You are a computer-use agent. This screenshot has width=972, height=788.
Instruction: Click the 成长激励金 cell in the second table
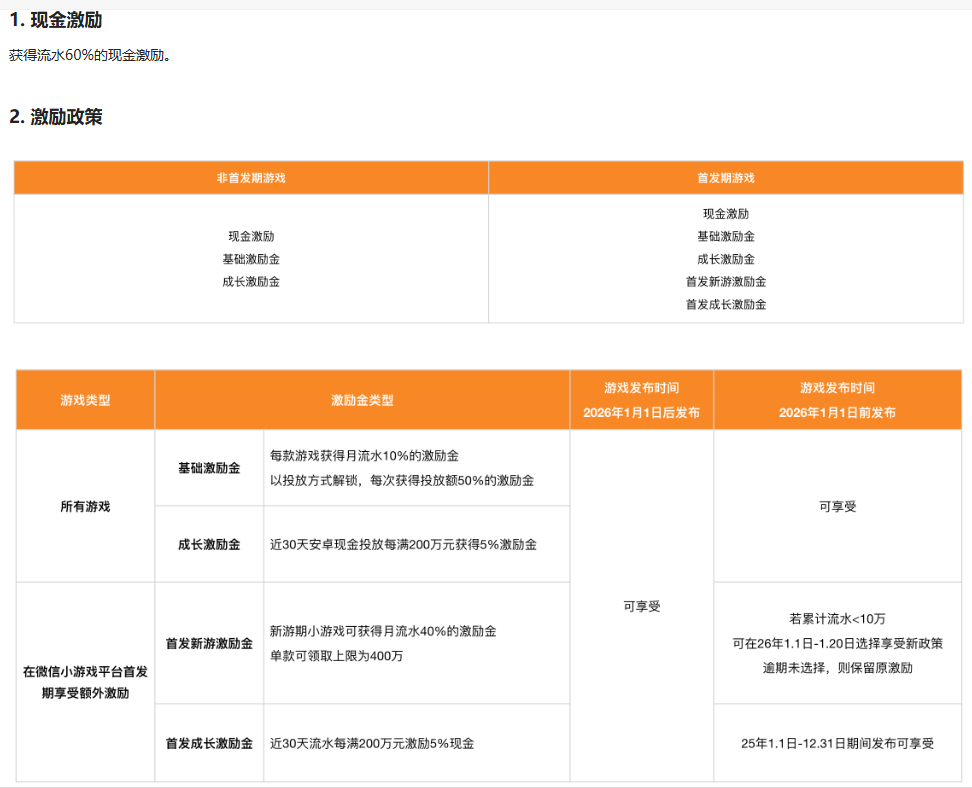(x=208, y=543)
